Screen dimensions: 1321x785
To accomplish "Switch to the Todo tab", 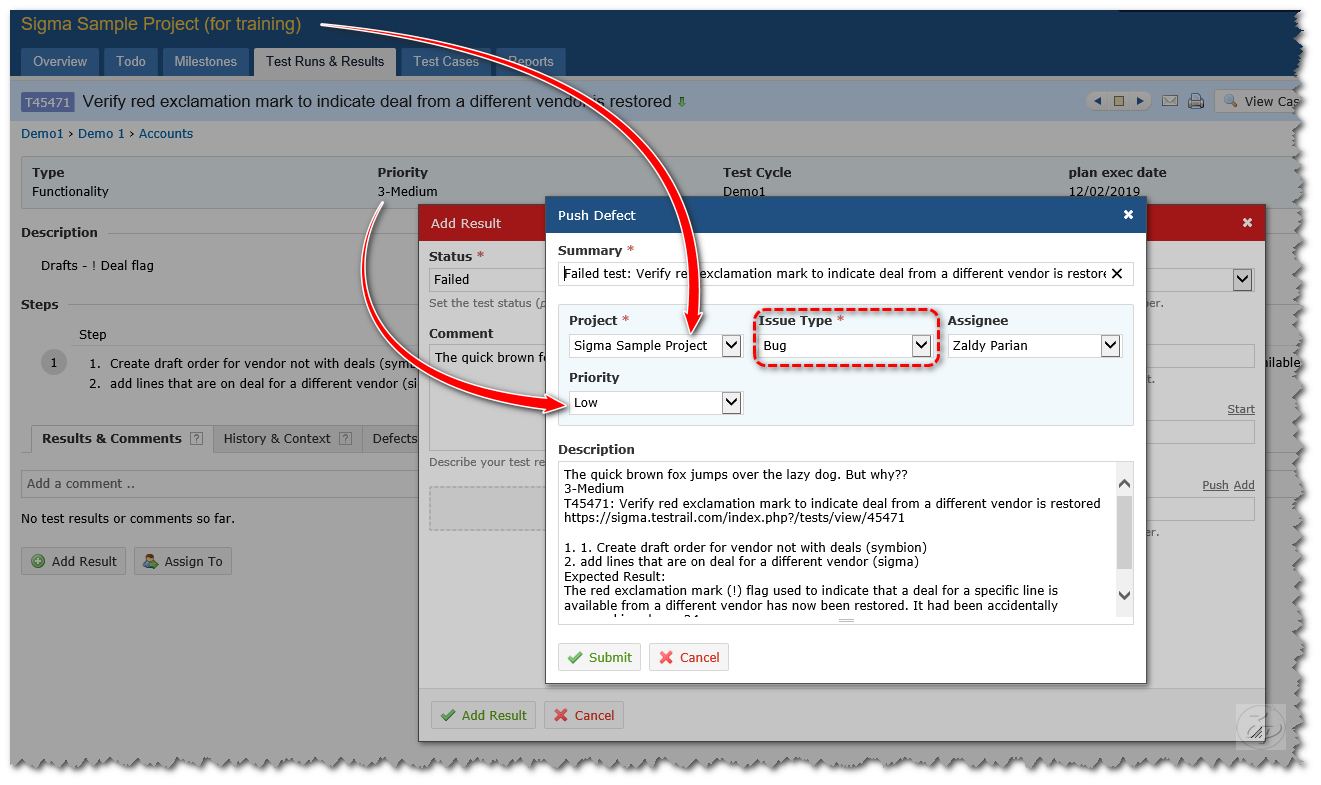I will (x=131, y=62).
